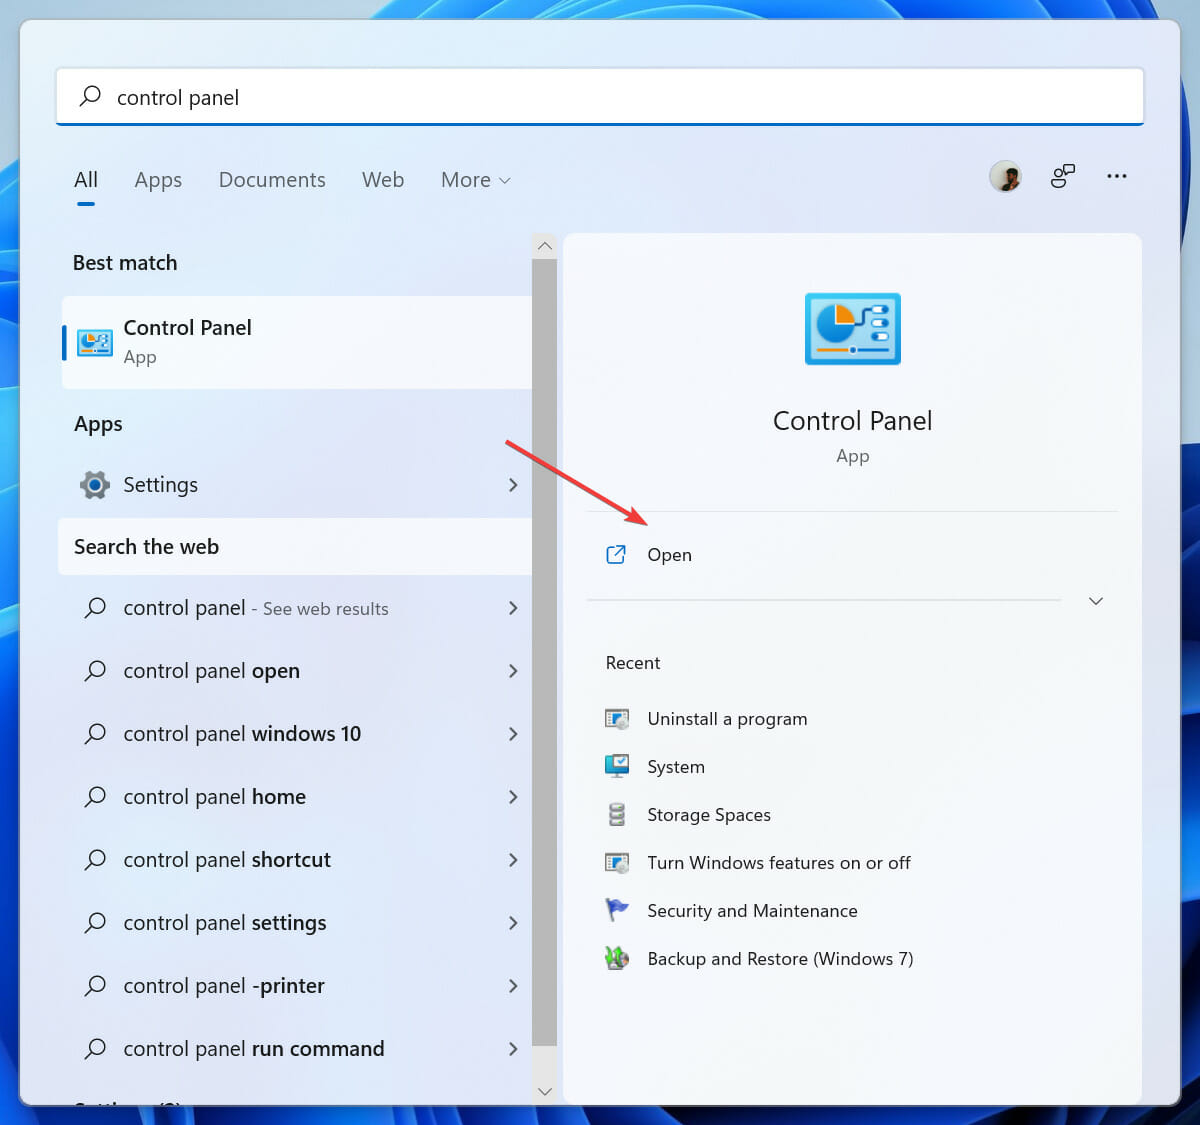Click the Open external-link icon

(616, 554)
